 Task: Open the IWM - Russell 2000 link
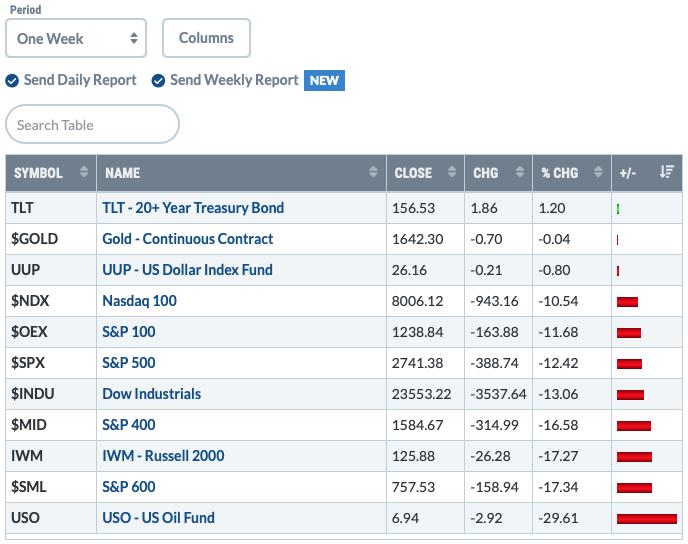pos(163,456)
